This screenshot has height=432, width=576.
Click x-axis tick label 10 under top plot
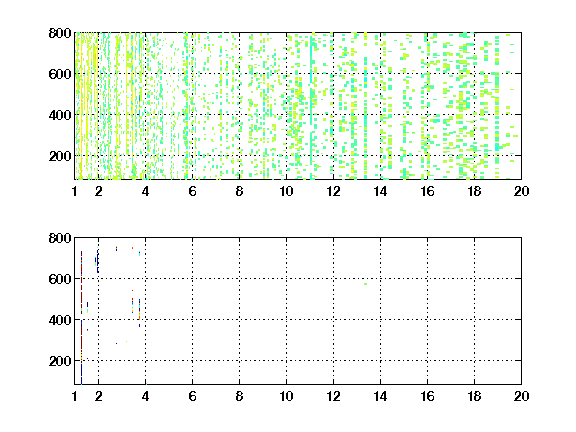tap(286, 191)
